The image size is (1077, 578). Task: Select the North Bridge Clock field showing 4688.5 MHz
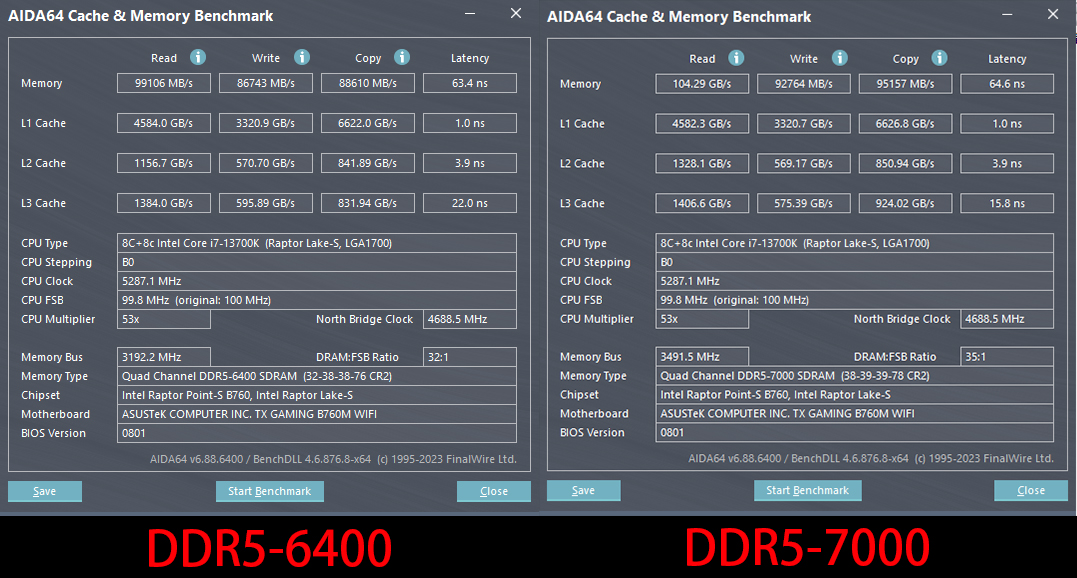[470, 319]
